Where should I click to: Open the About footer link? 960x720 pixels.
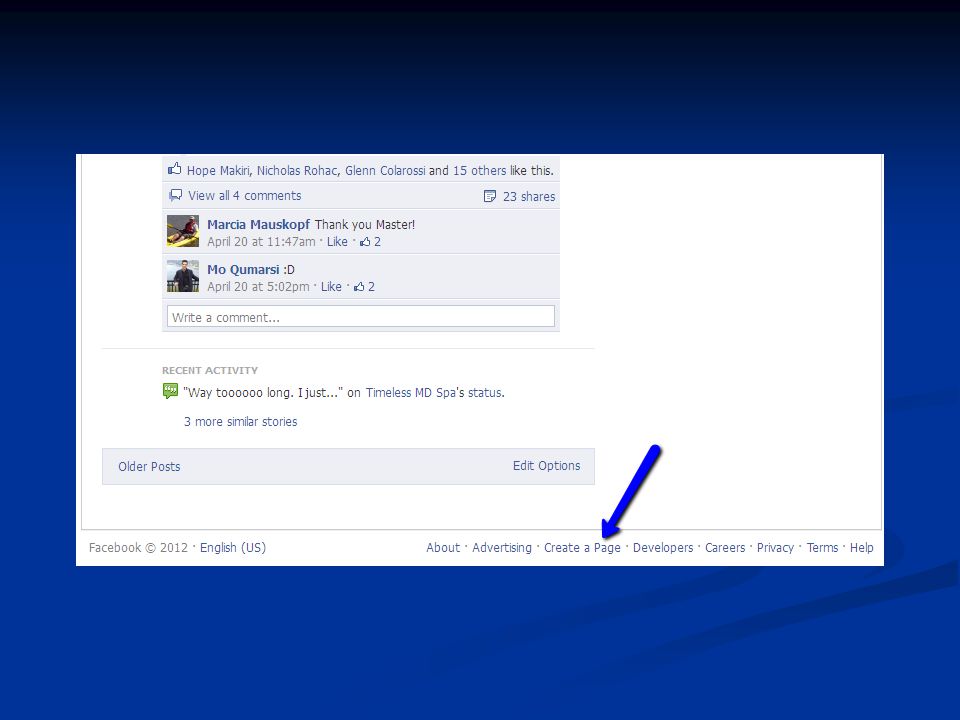443,547
